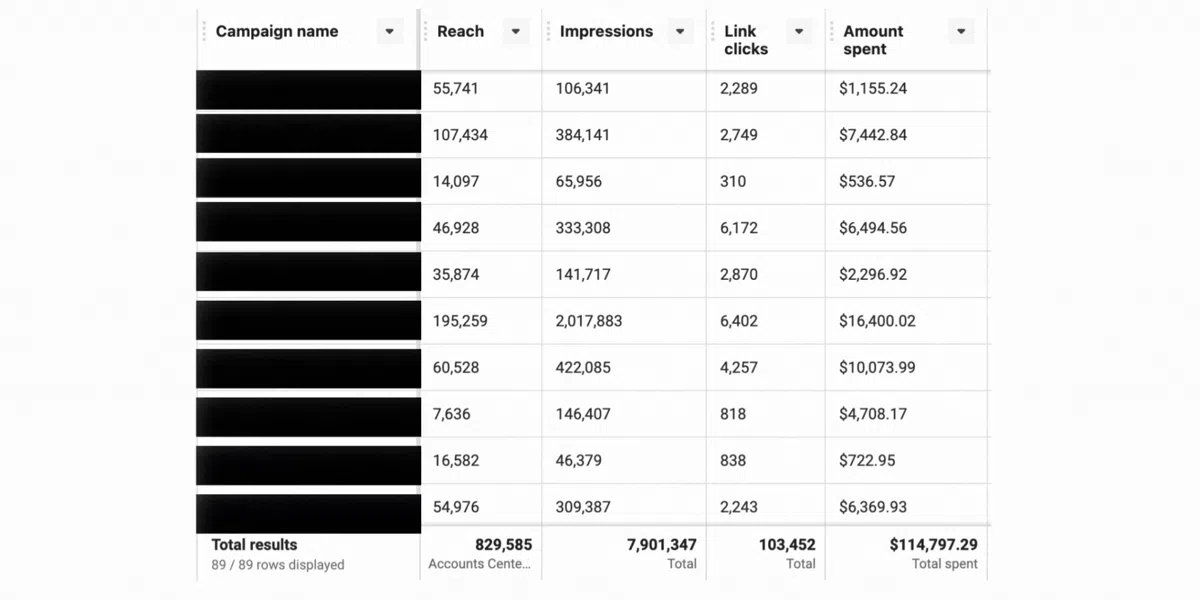Image resolution: width=1200 pixels, height=600 pixels.
Task: Click the Reach column grip handle
Action: click(427, 31)
